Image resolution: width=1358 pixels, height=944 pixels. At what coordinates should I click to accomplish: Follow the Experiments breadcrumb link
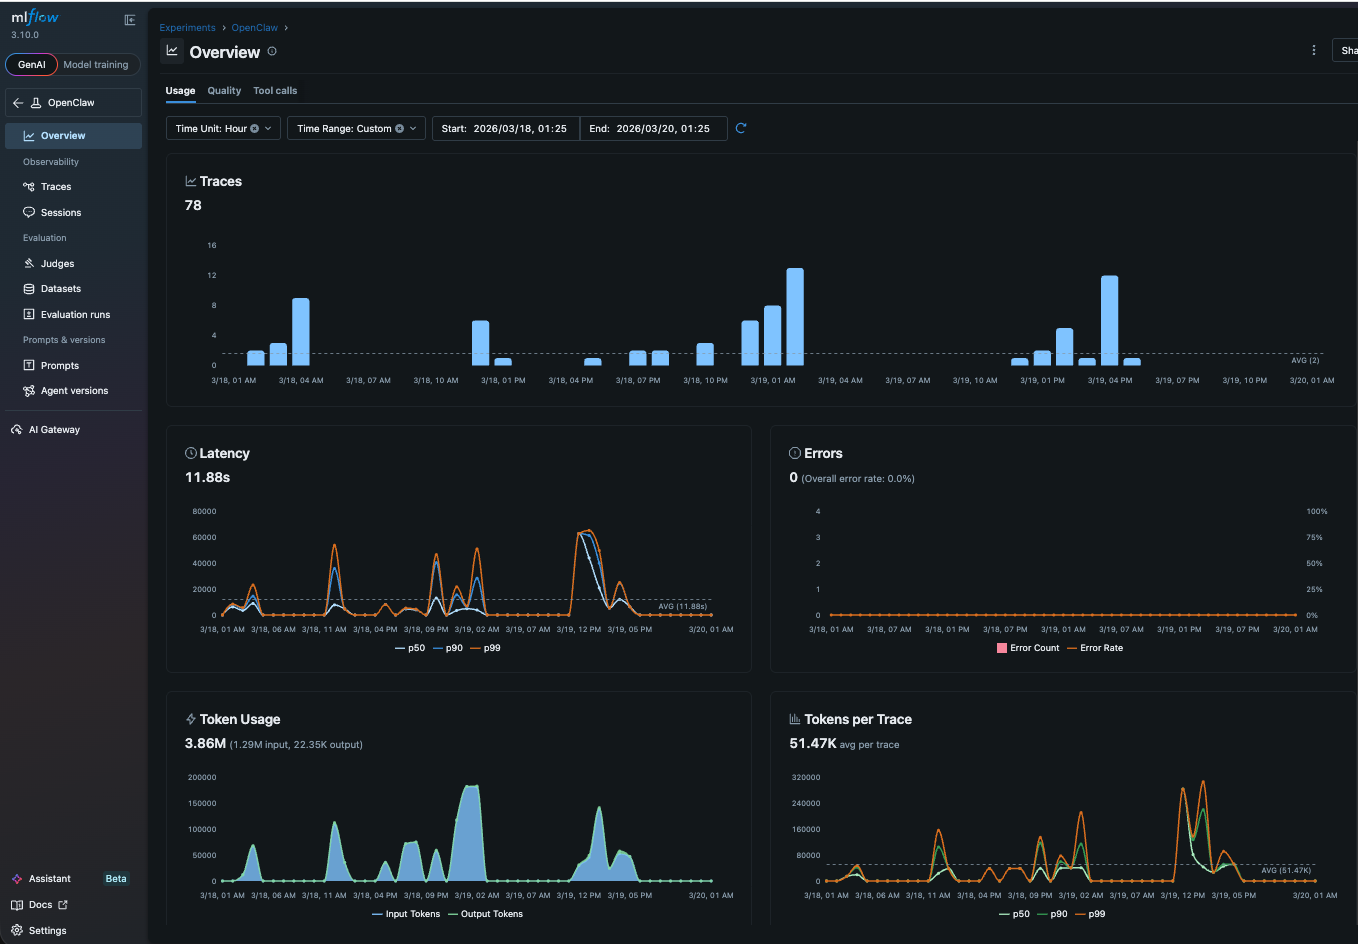point(187,27)
